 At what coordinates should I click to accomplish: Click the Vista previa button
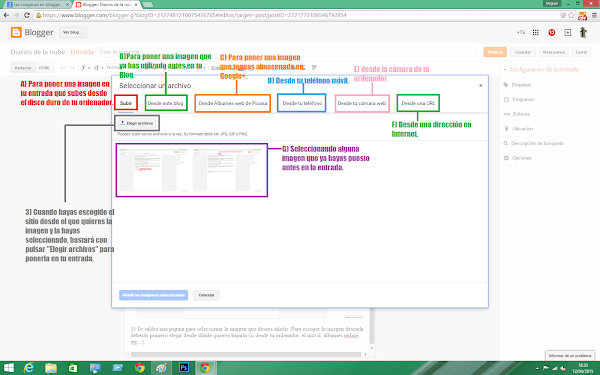point(553,52)
